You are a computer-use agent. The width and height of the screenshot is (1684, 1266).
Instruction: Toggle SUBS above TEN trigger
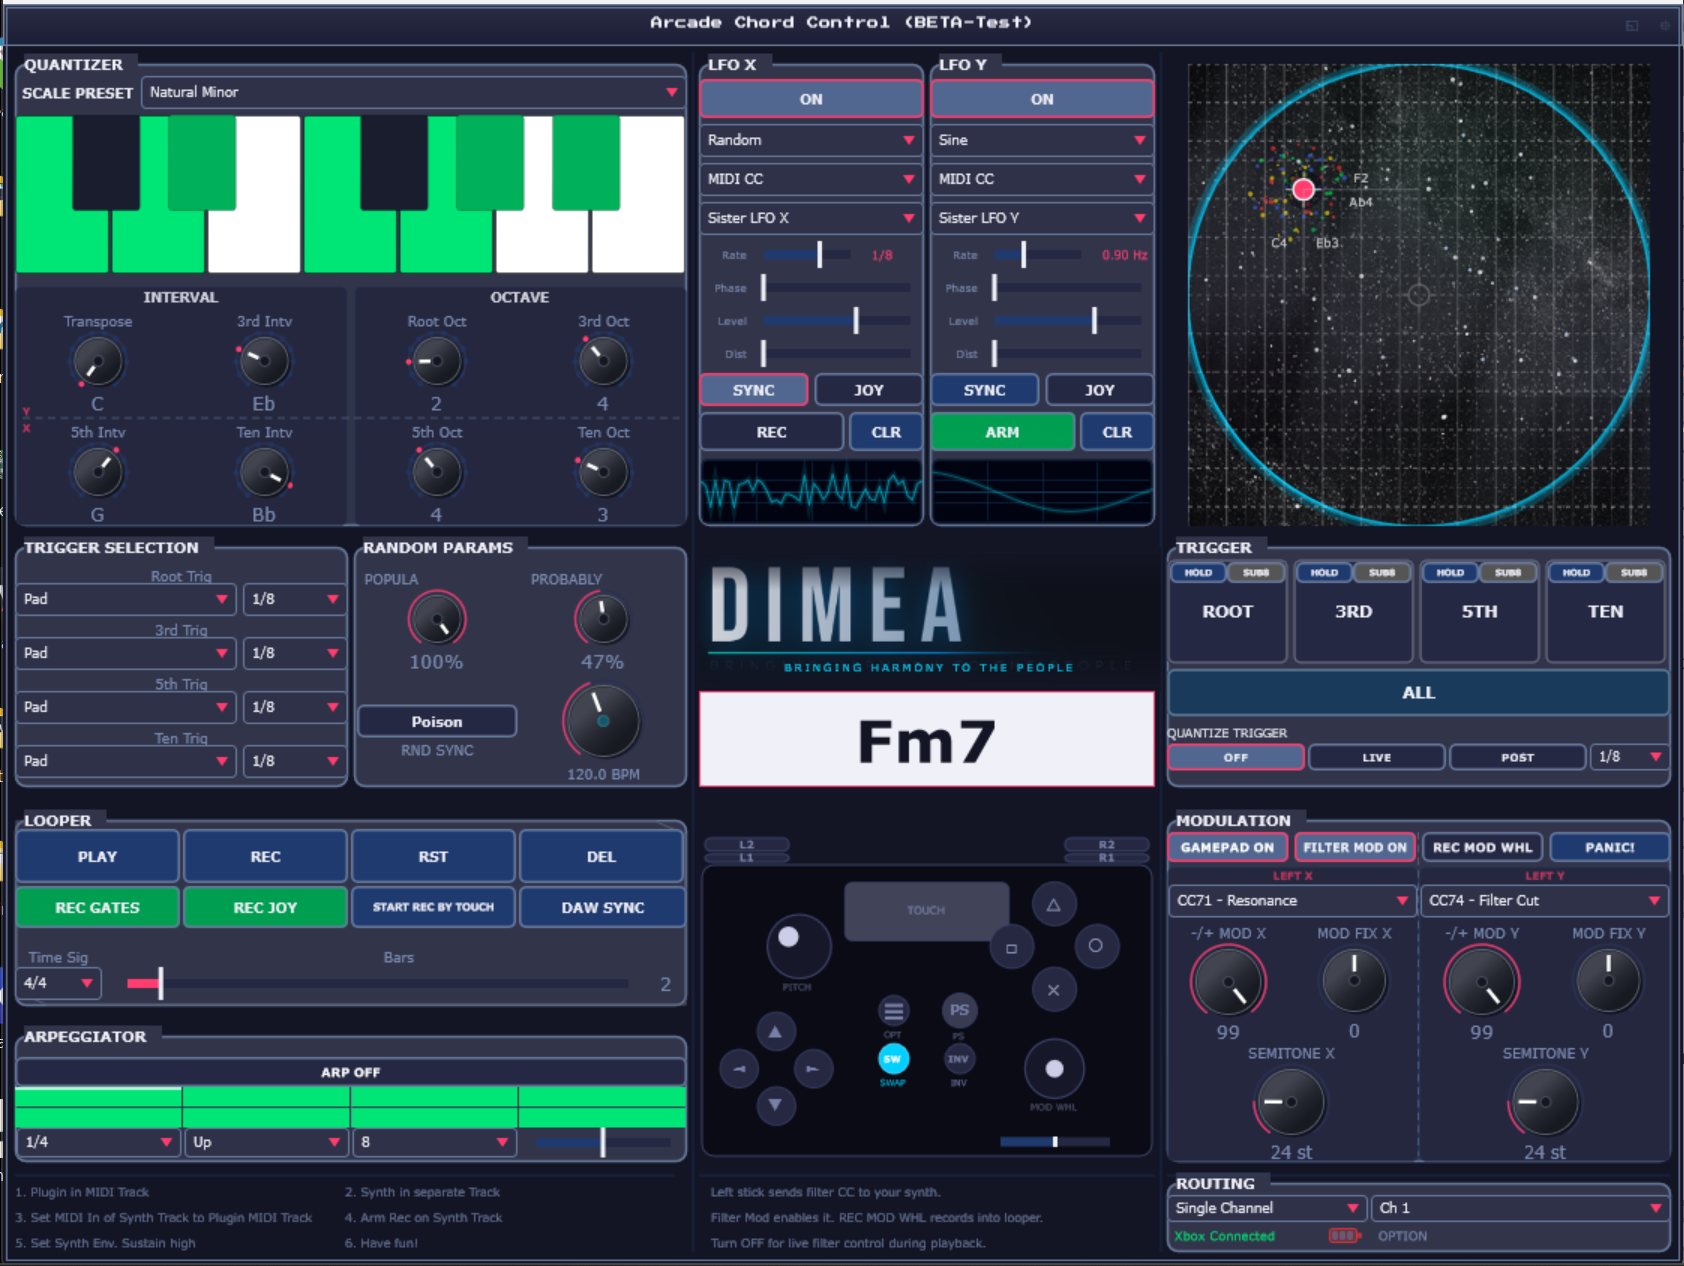pos(1634,573)
